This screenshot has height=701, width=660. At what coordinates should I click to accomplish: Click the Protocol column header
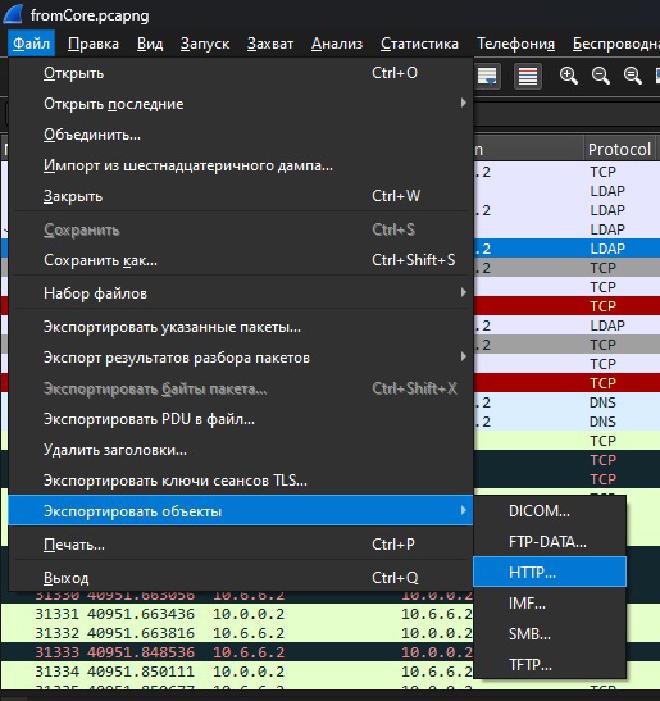pyautogui.click(x=620, y=149)
